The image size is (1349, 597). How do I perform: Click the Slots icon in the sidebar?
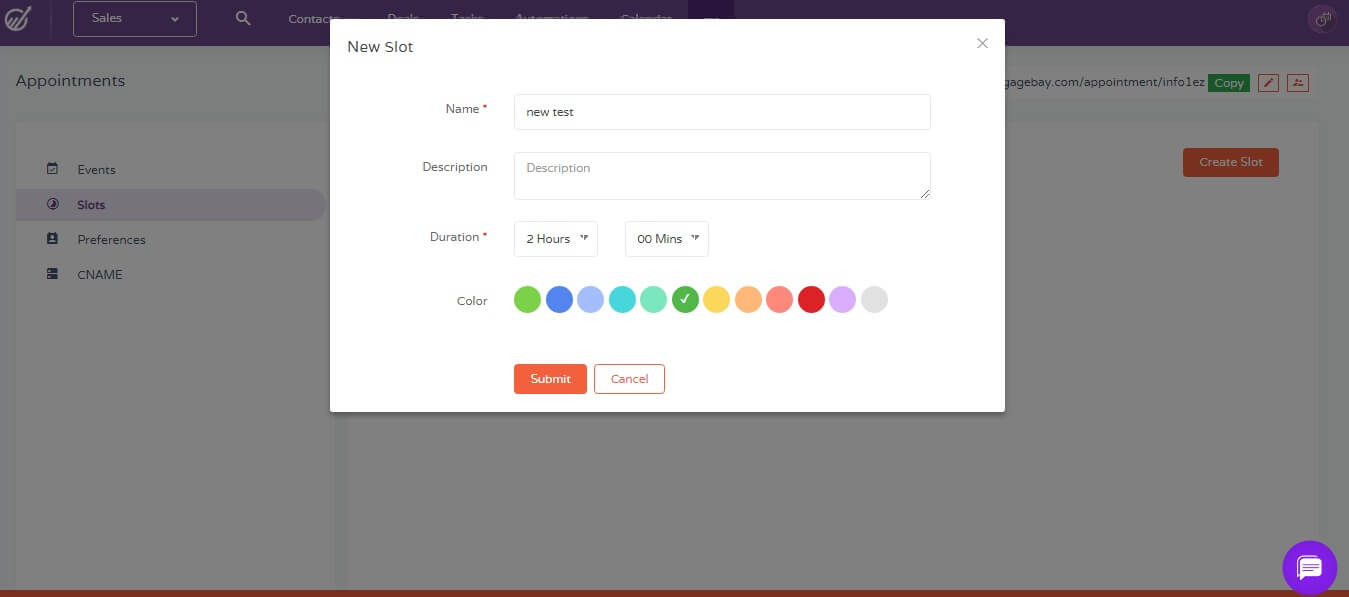point(53,204)
